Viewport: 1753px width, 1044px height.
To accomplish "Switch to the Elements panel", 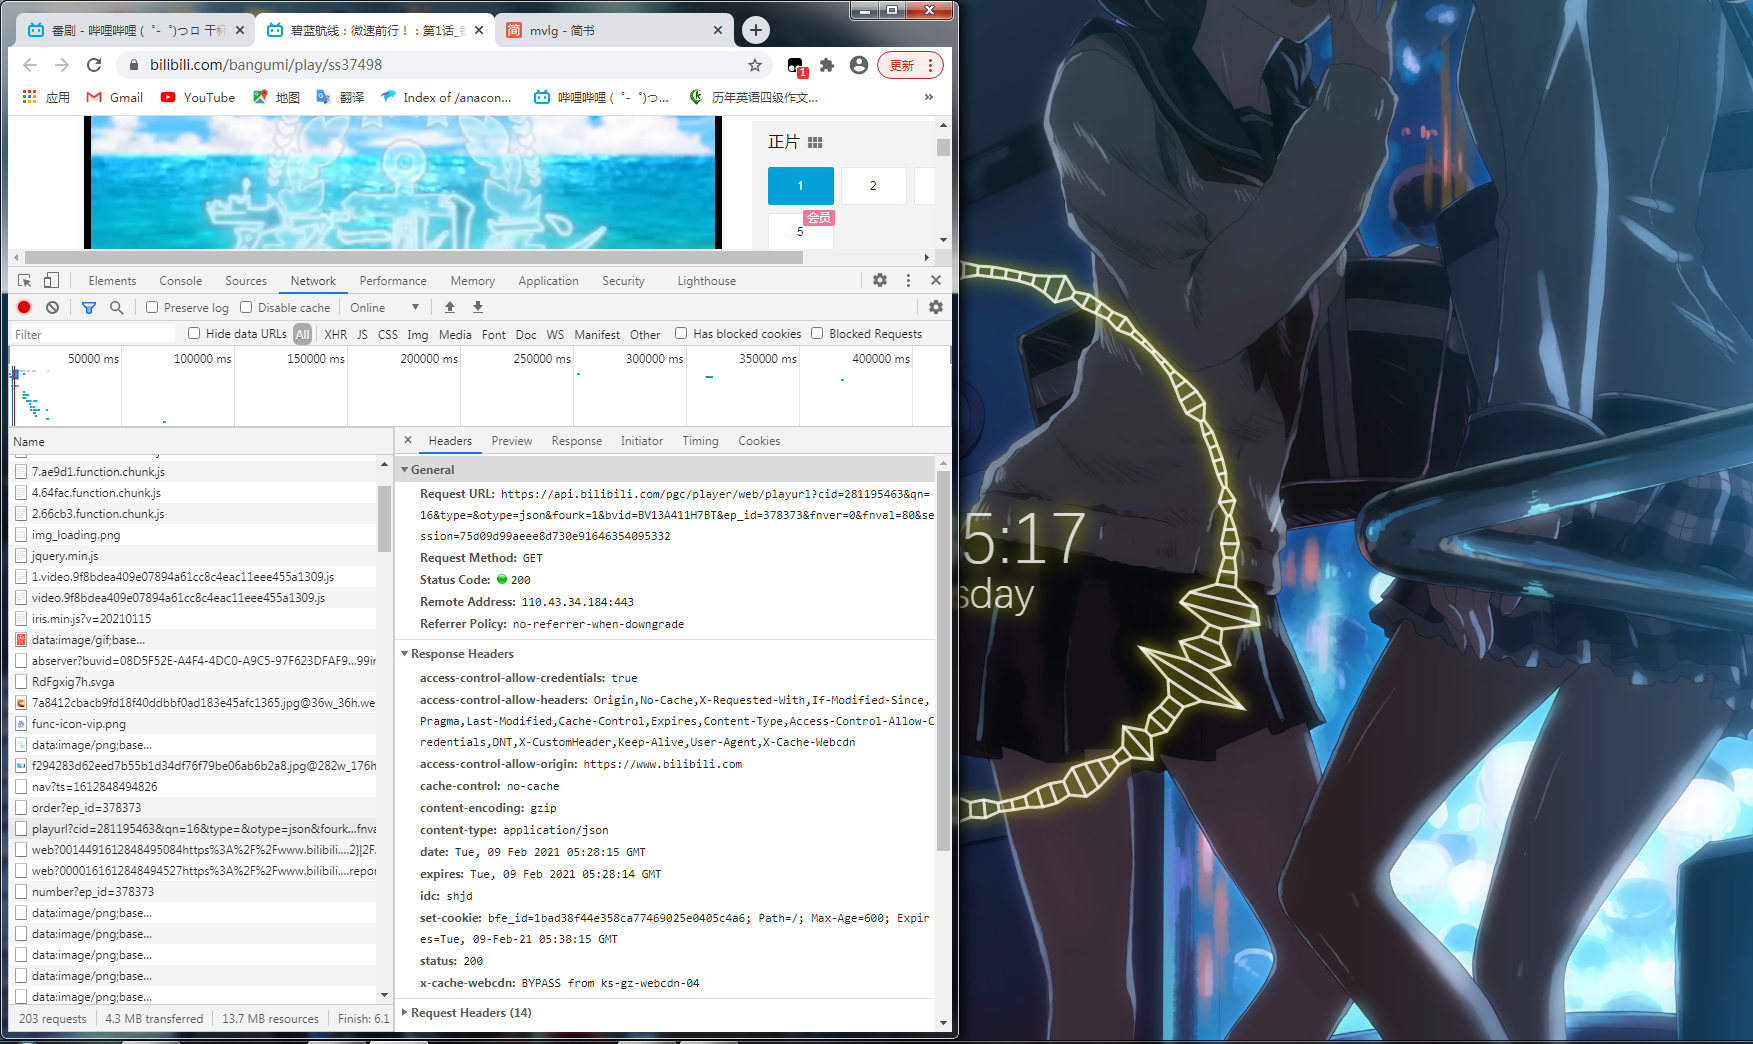I will (x=112, y=281).
